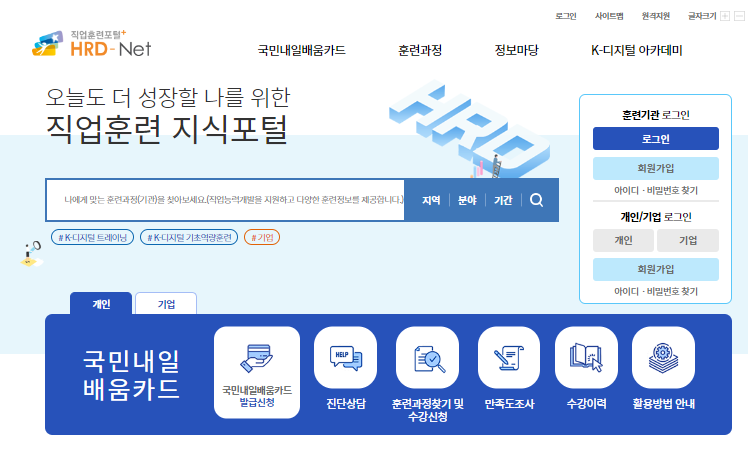Open the 지역 search filter
The image size is (748, 459).
[x=431, y=200]
